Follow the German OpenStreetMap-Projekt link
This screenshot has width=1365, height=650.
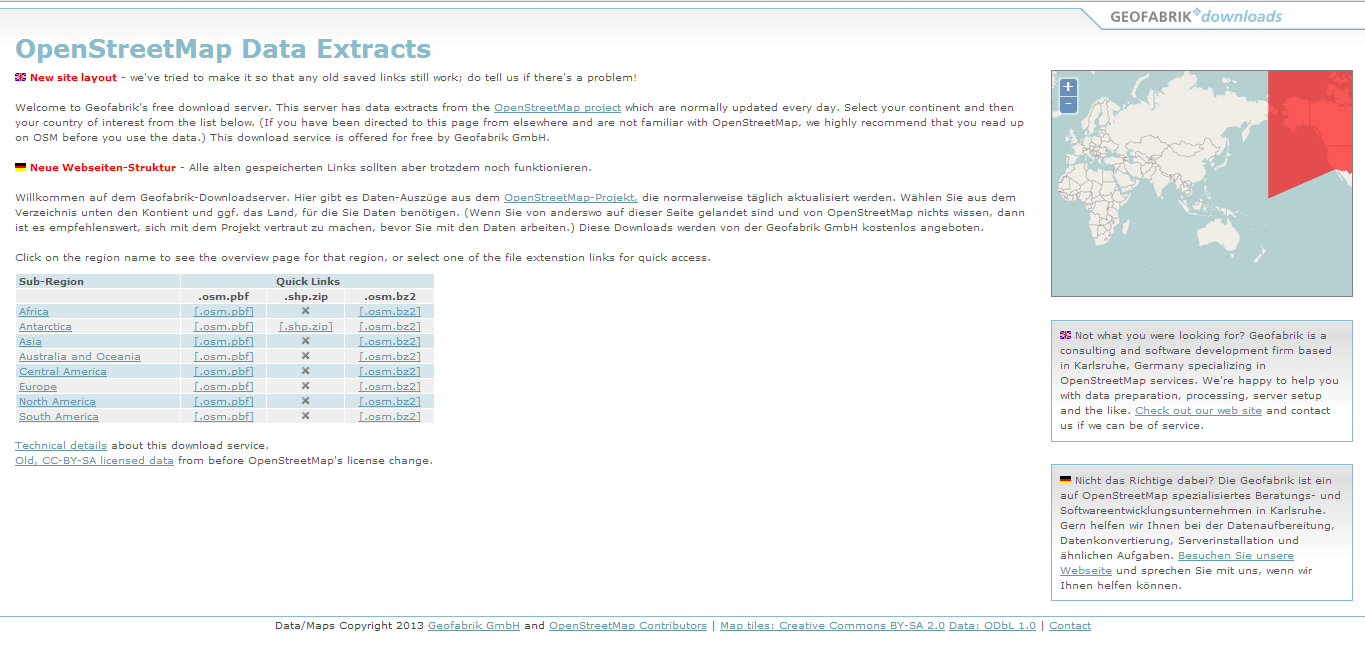click(570, 198)
